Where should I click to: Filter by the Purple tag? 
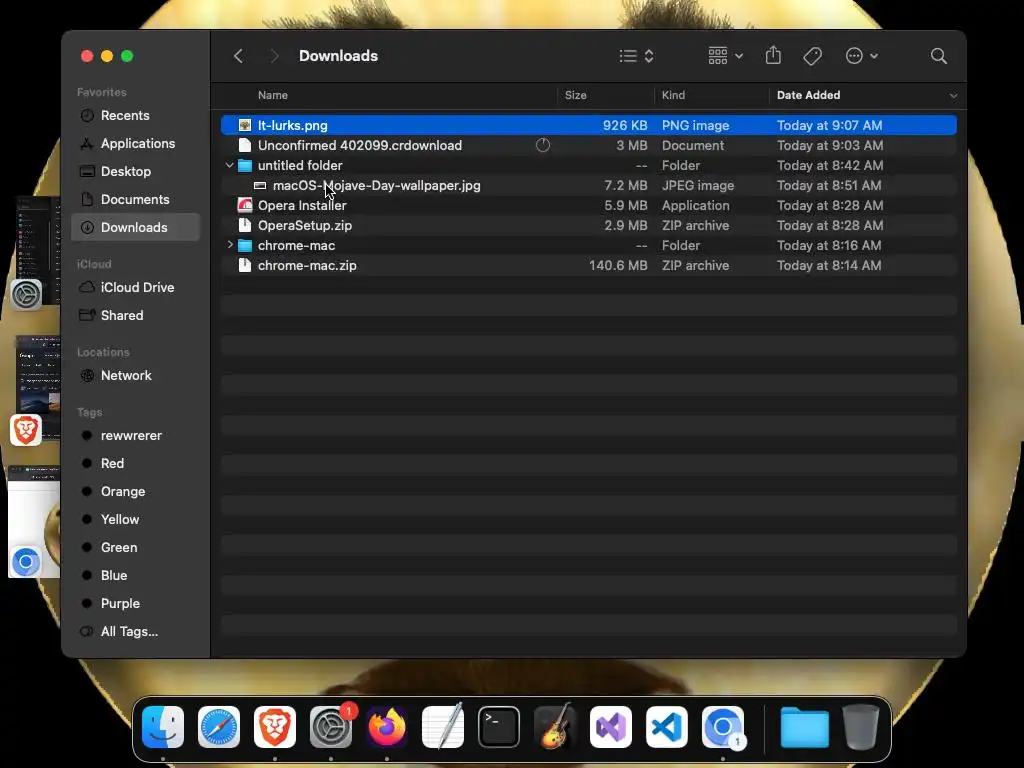[x=135, y=604]
